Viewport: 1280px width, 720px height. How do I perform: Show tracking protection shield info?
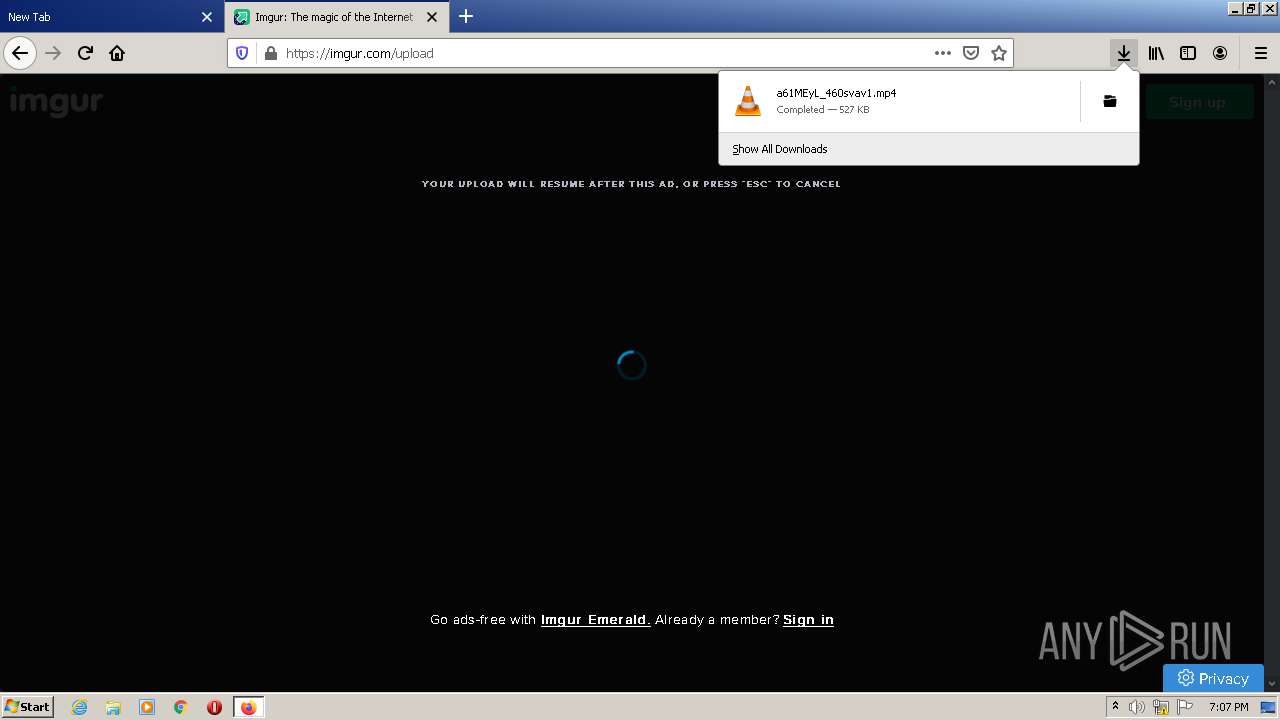(x=242, y=53)
